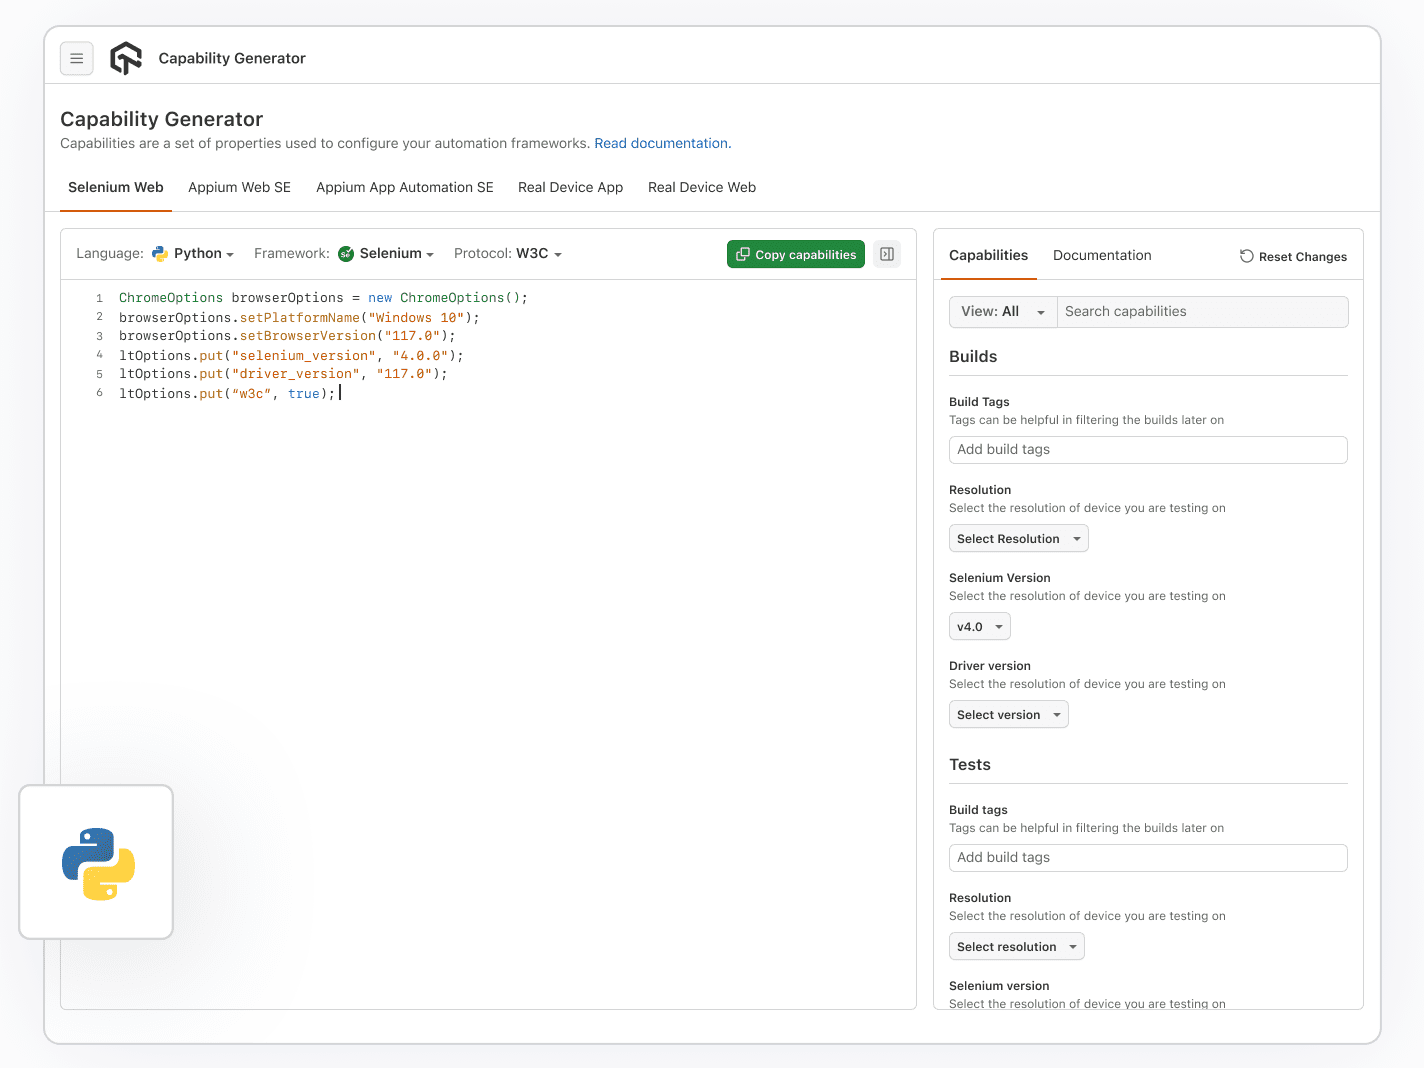
Task: Click Reset Changes button
Action: click(x=1294, y=257)
